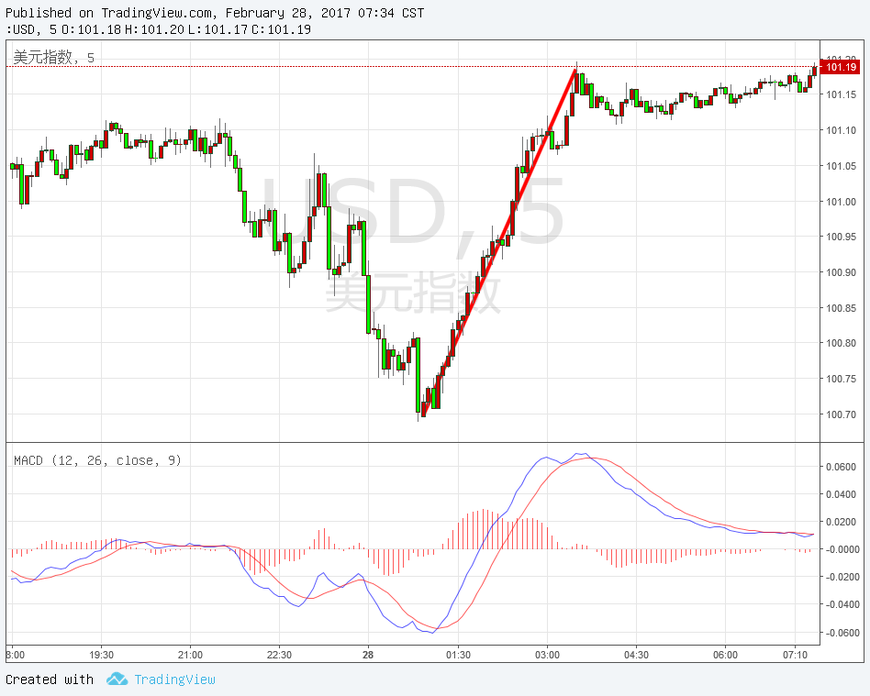Click the 06:00 time axis label
870x696 pixels.
[x=725, y=655]
